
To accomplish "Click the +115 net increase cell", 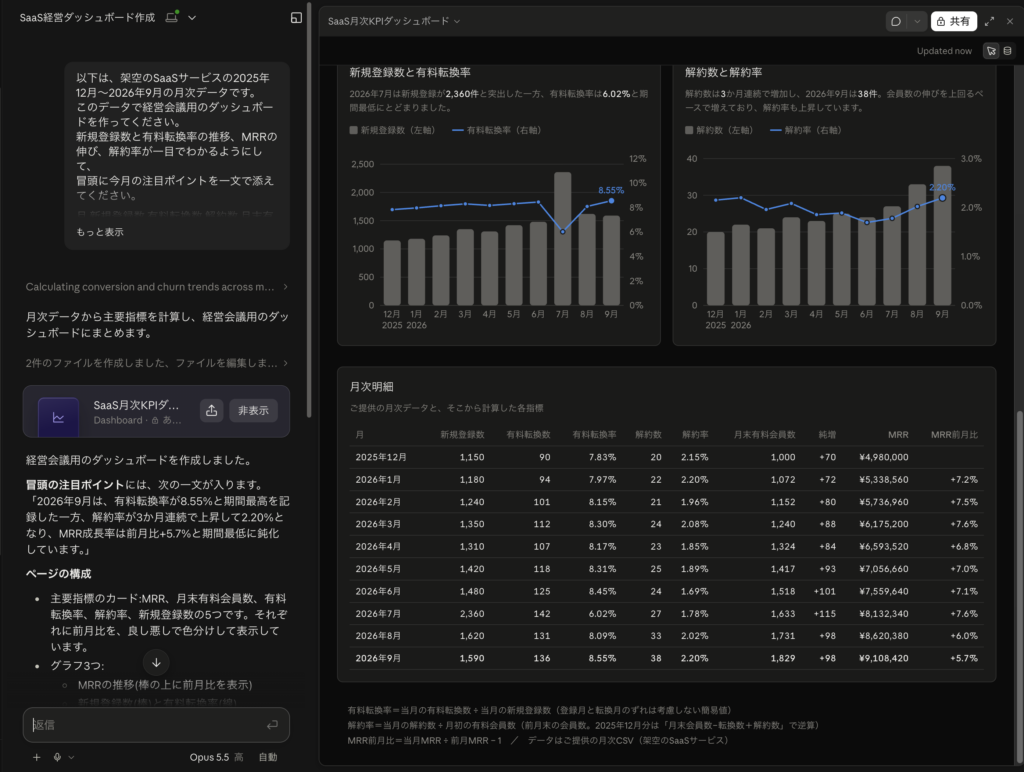I will pyautogui.click(x=825, y=614).
